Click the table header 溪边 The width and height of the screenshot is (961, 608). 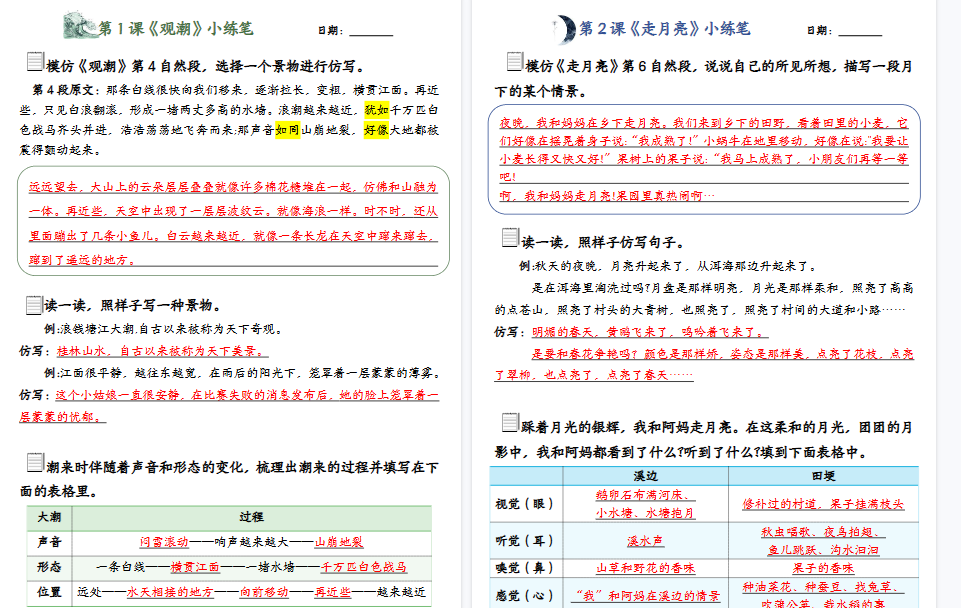pos(645,476)
